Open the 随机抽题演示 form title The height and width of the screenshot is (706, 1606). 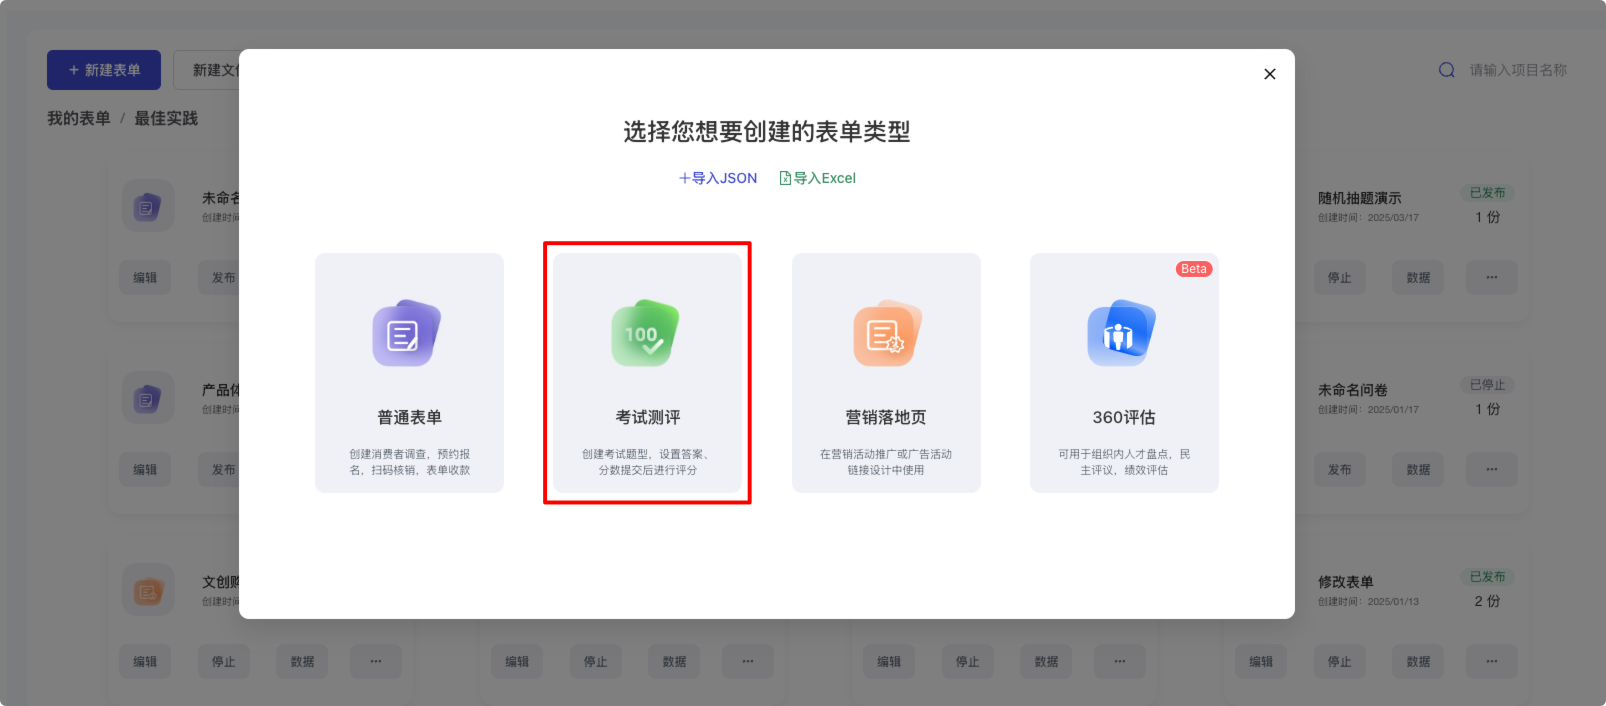tap(1359, 198)
